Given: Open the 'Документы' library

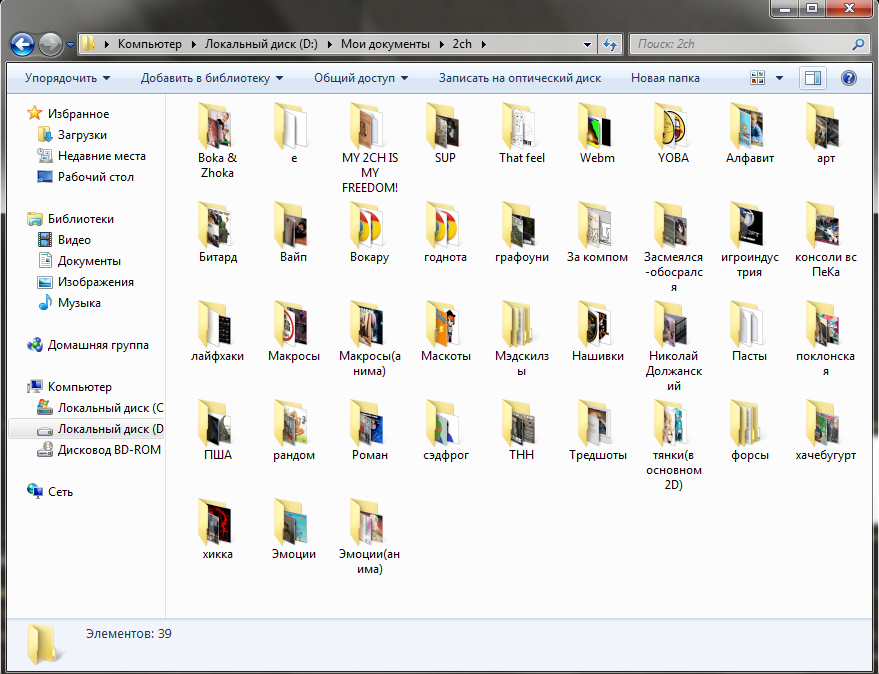Looking at the screenshot, I should coord(79,261).
